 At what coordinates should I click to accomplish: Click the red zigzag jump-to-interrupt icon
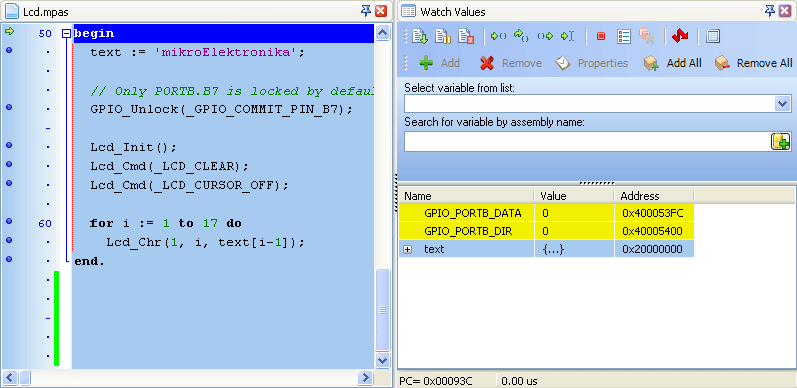click(x=680, y=36)
